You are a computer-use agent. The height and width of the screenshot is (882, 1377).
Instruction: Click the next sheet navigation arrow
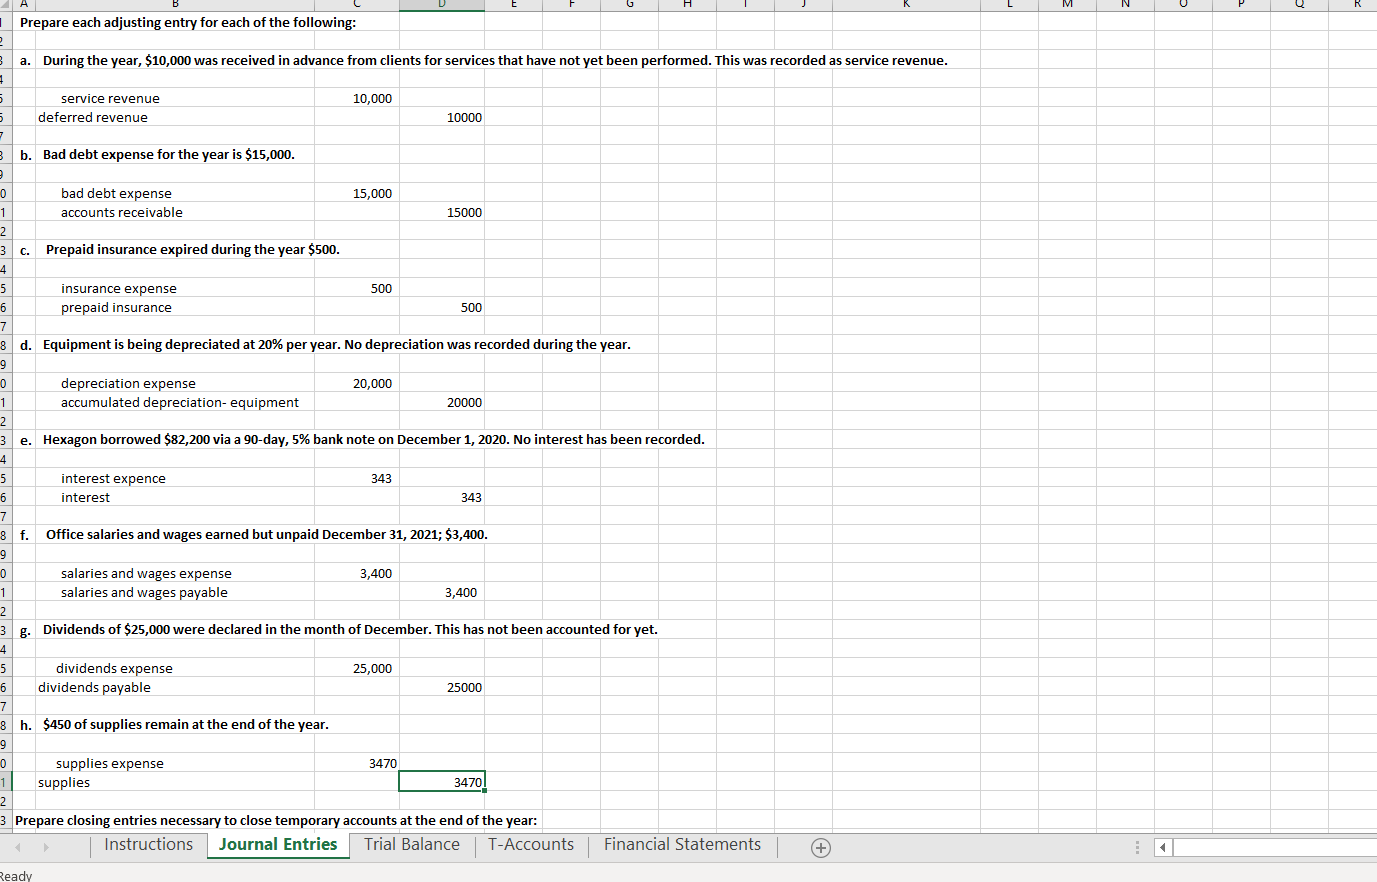click(x=44, y=846)
